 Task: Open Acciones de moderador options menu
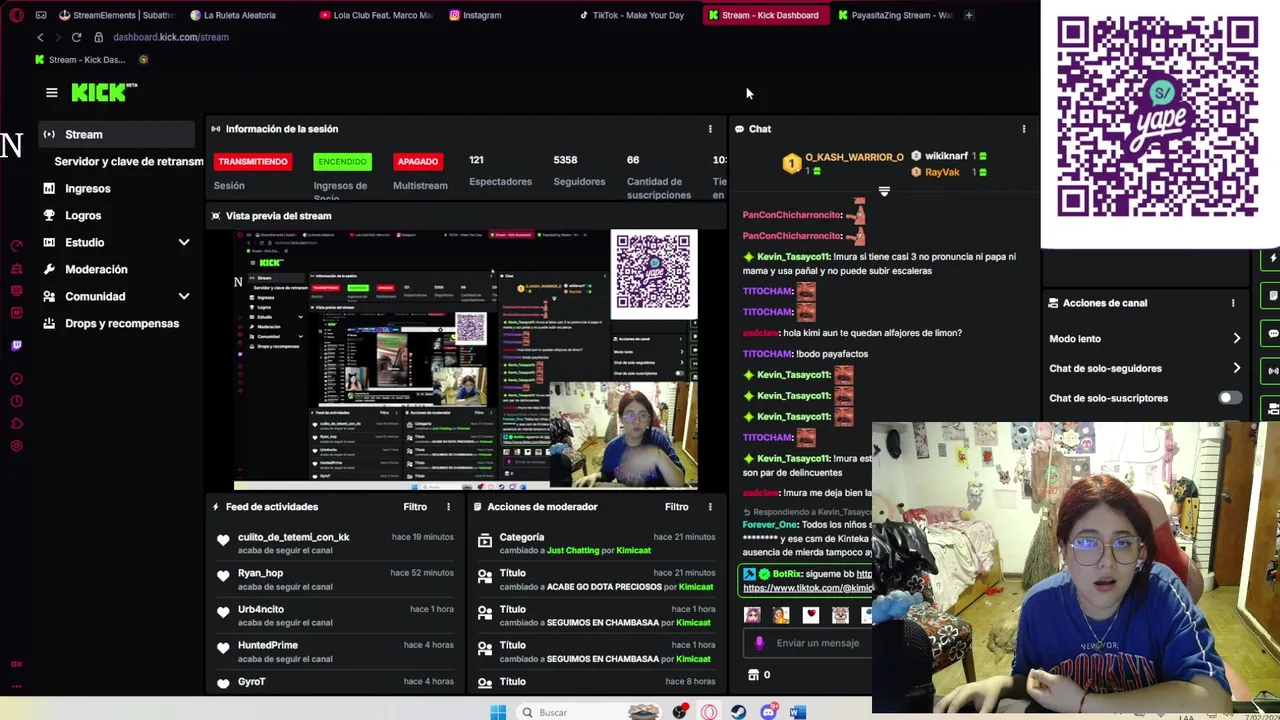(710, 507)
